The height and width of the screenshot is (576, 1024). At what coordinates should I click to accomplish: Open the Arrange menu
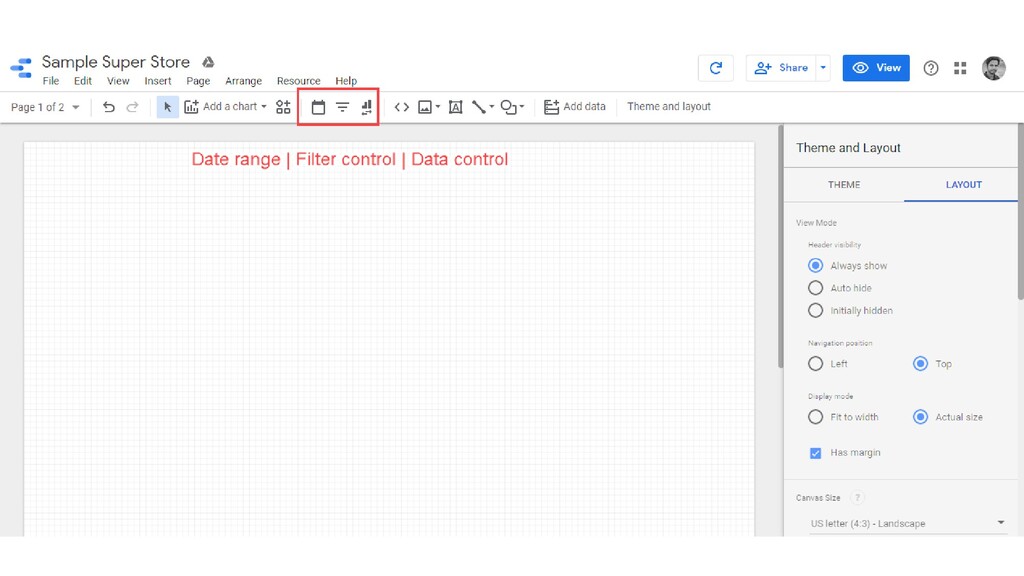(x=244, y=81)
